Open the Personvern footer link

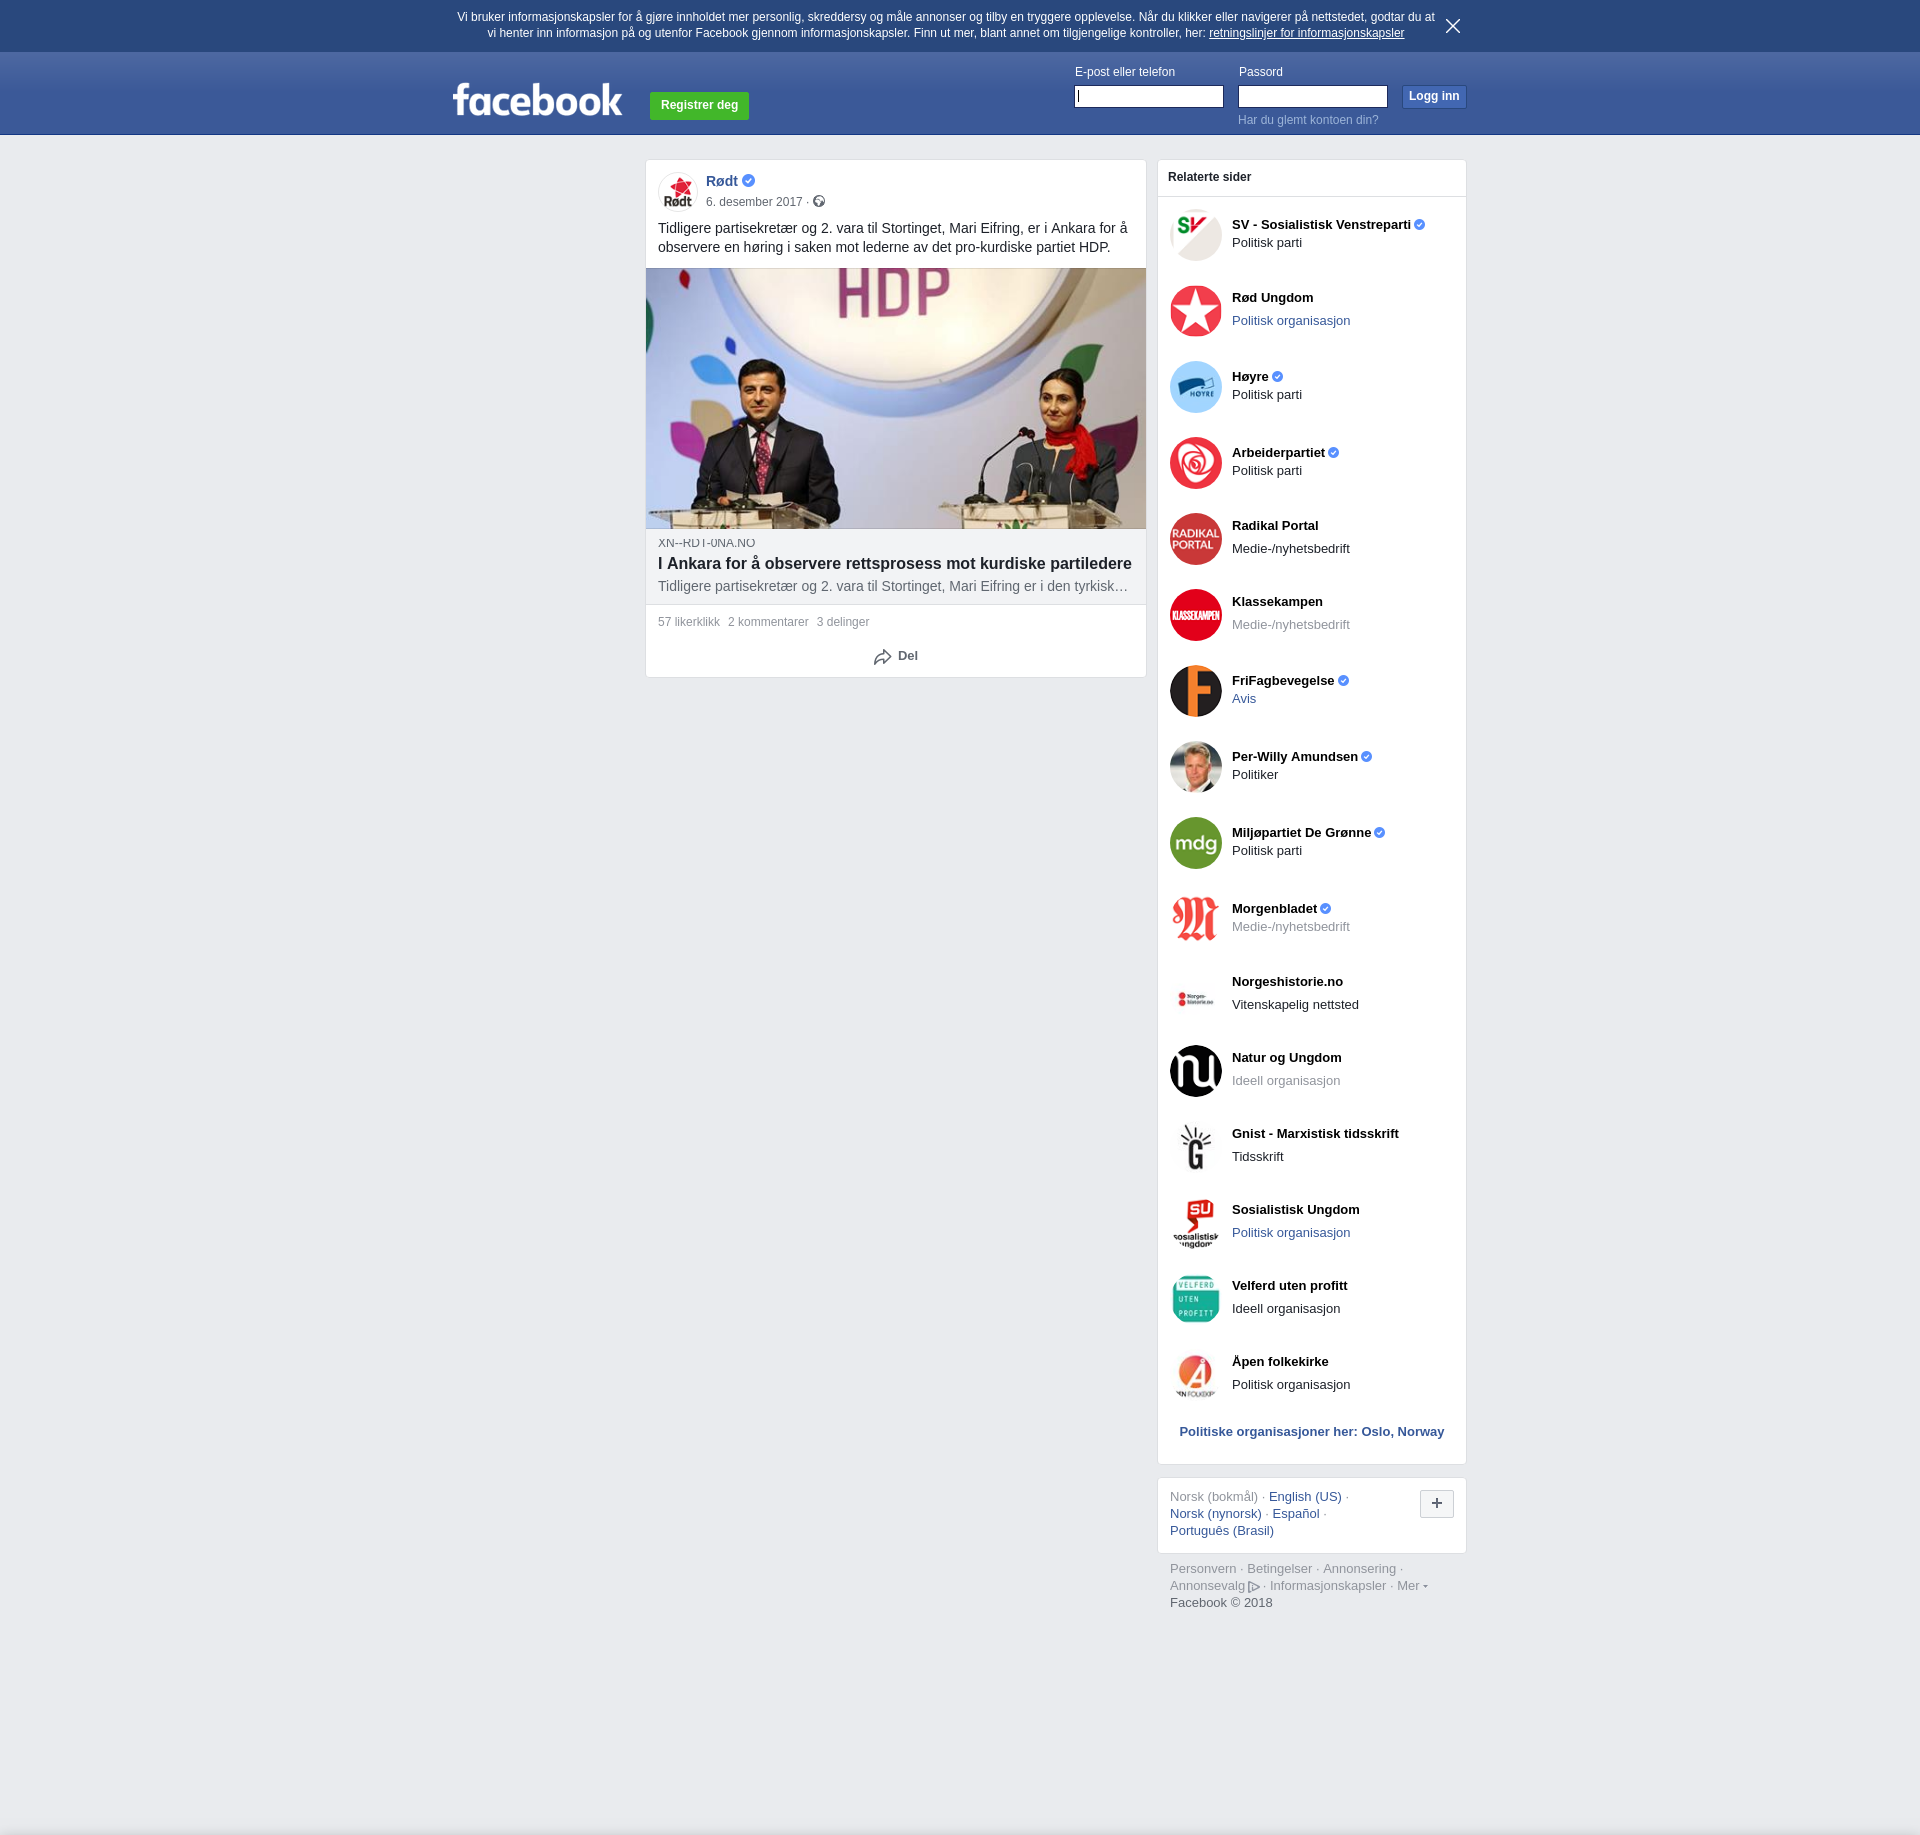tap(1203, 1569)
